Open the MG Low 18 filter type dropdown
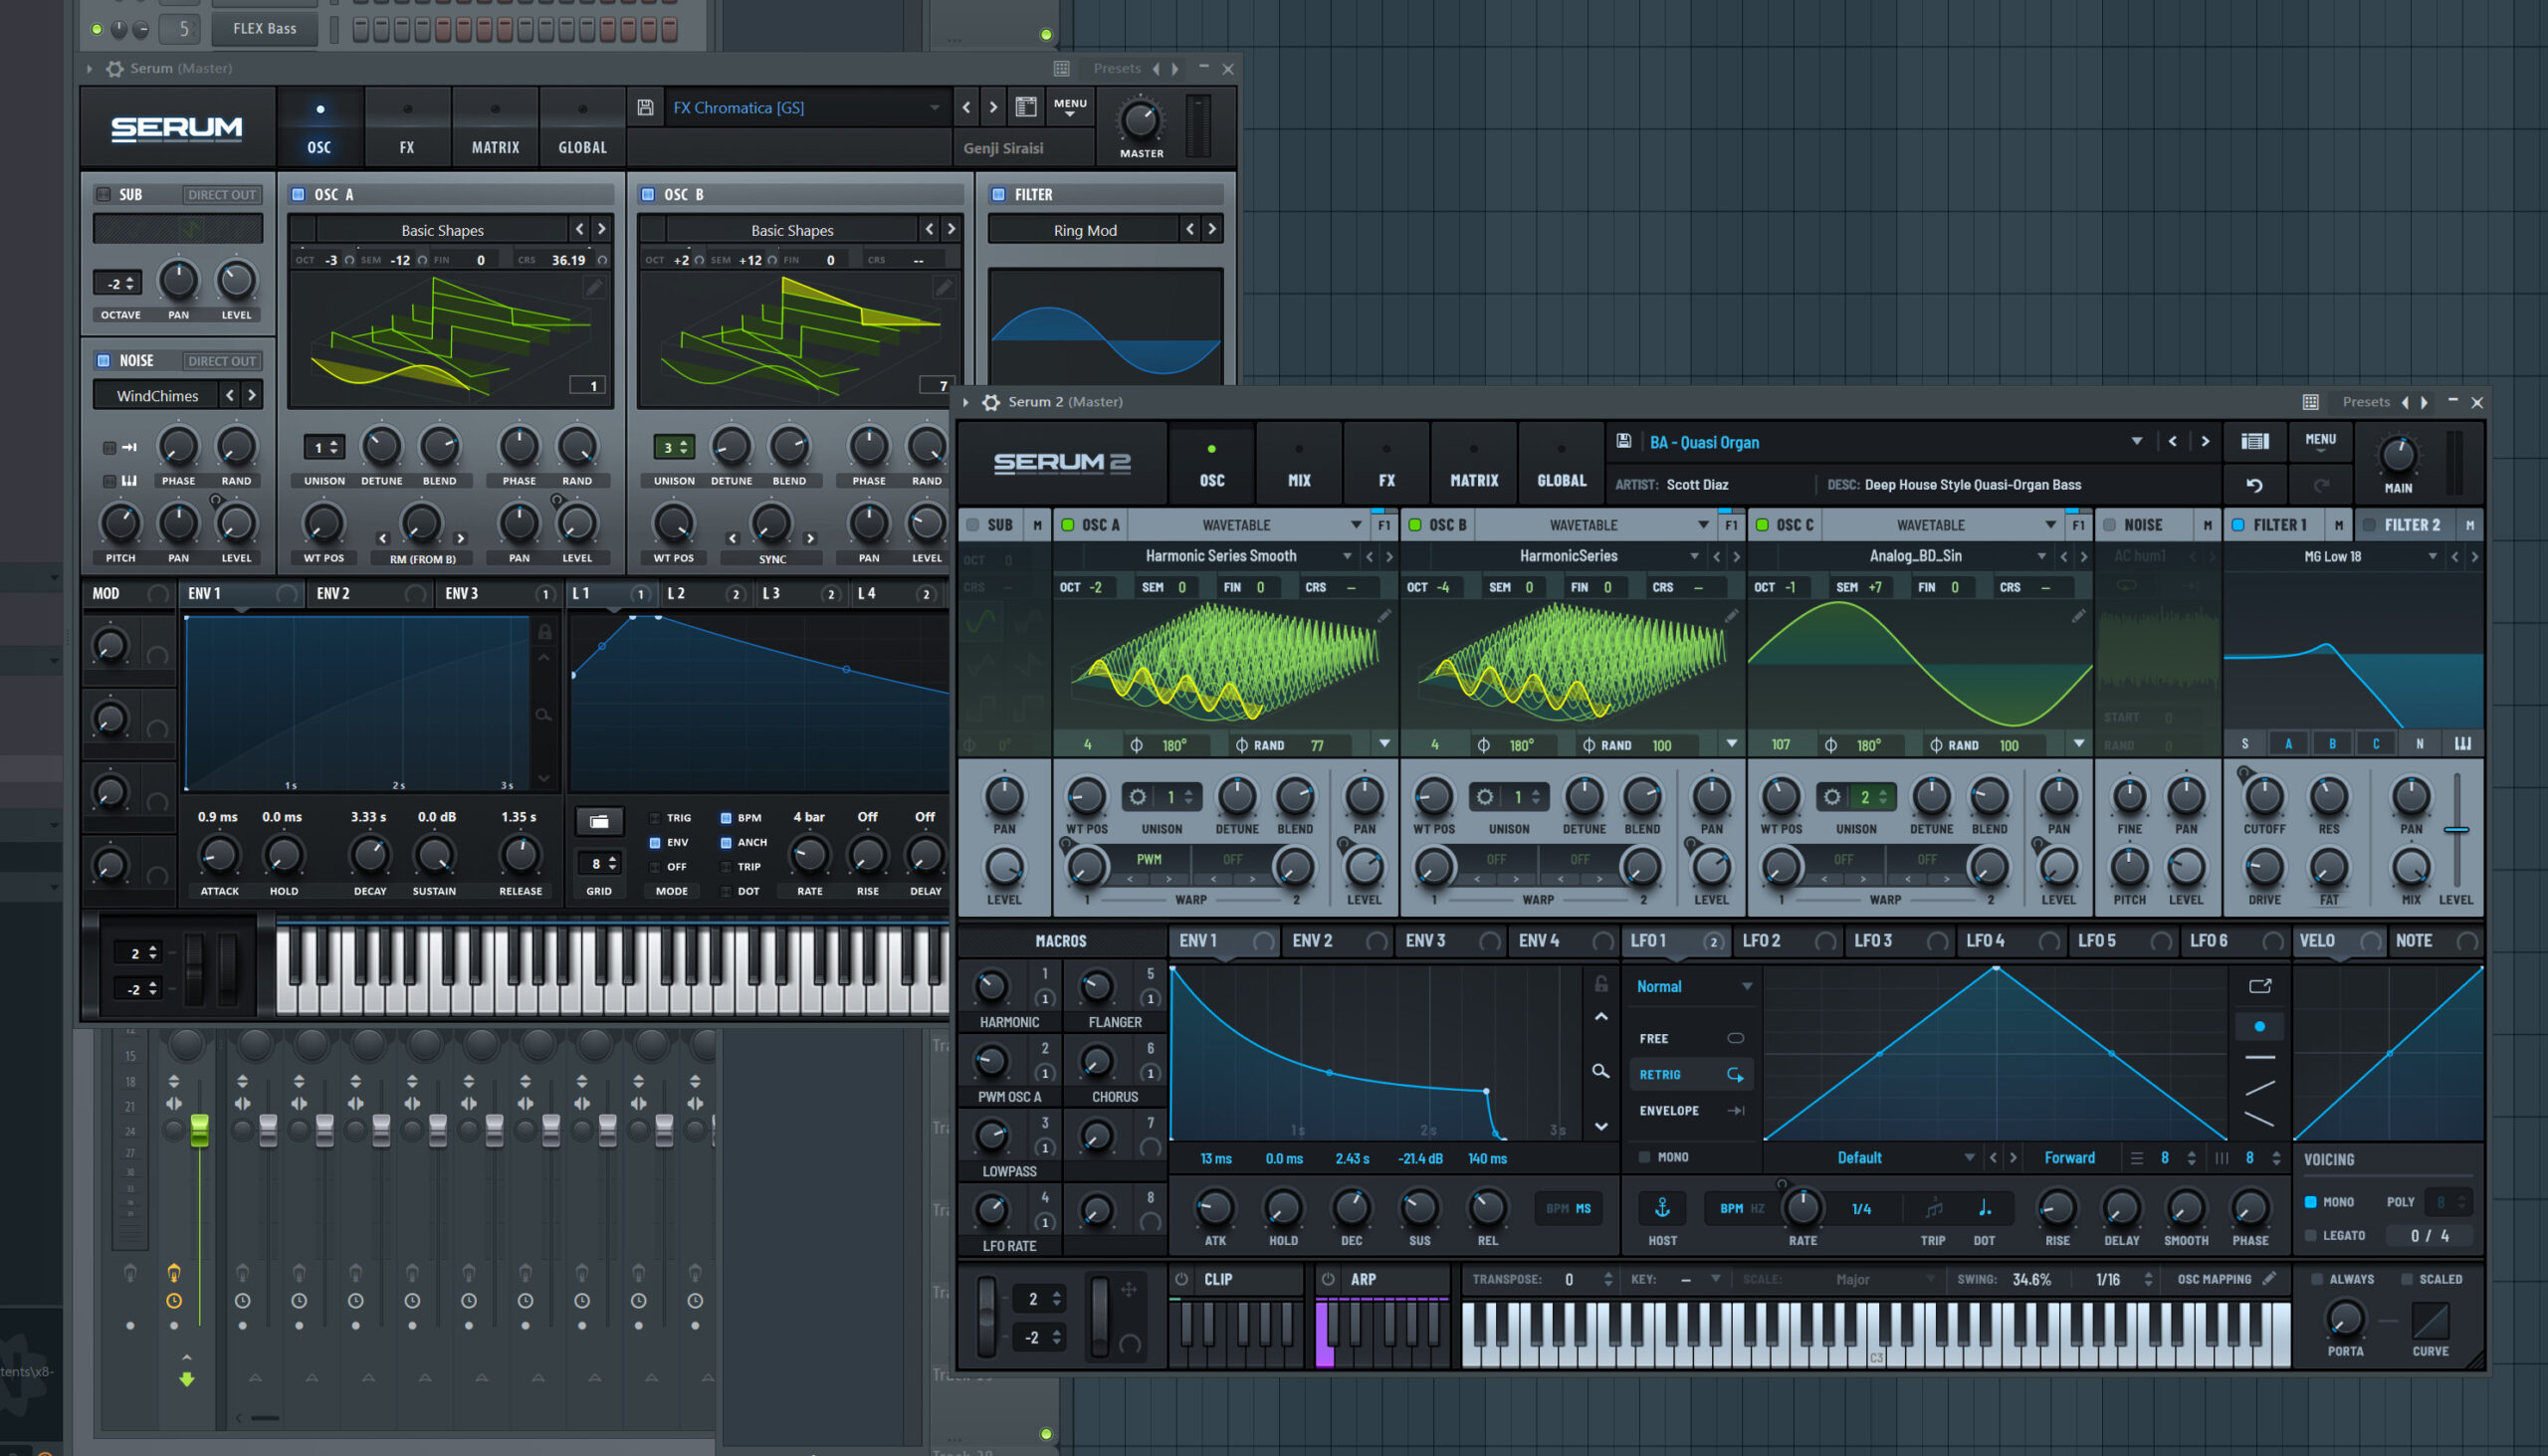The width and height of the screenshot is (2548, 1456). pyautogui.click(x=2432, y=556)
